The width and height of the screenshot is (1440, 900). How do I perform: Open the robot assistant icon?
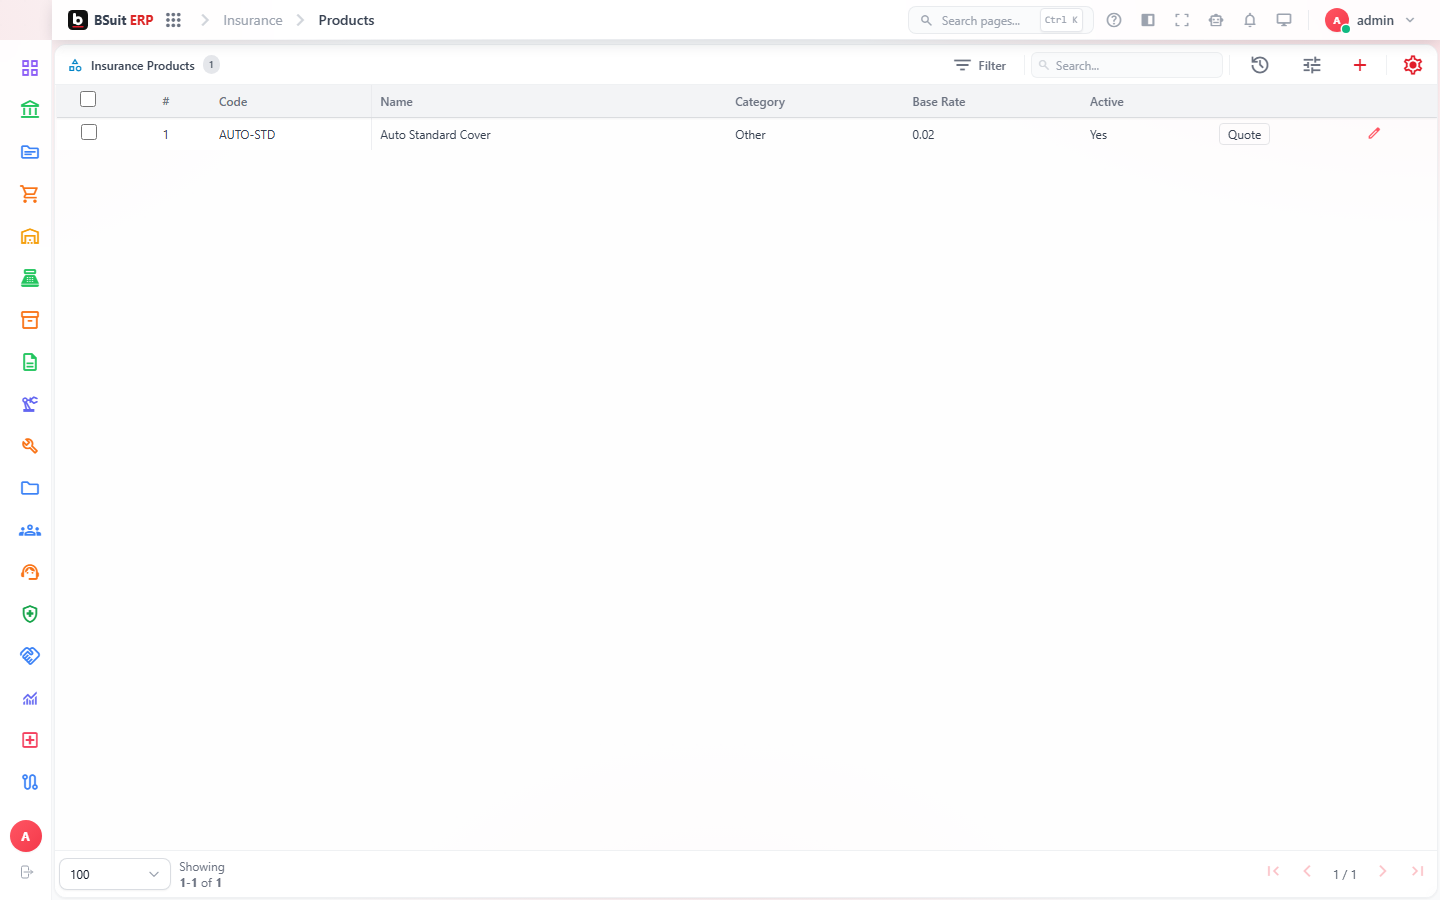[x=1216, y=20]
